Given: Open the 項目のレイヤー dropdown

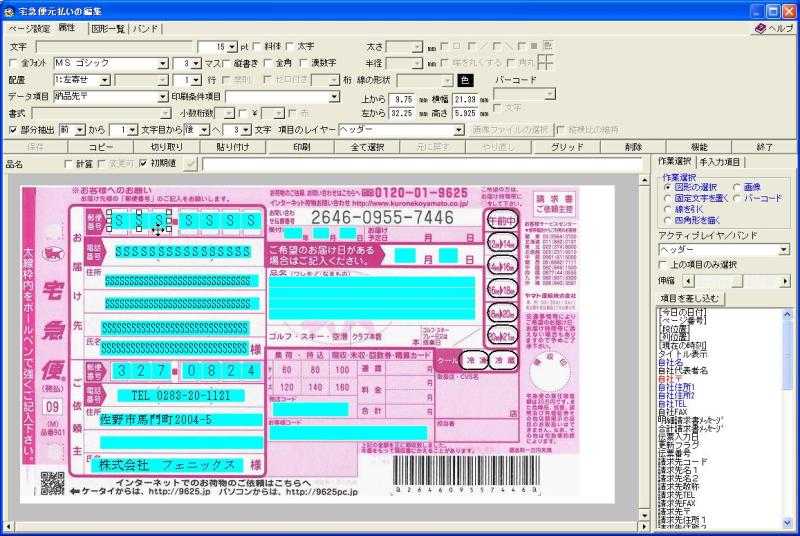Looking at the screenshot, I should point(459,130).
